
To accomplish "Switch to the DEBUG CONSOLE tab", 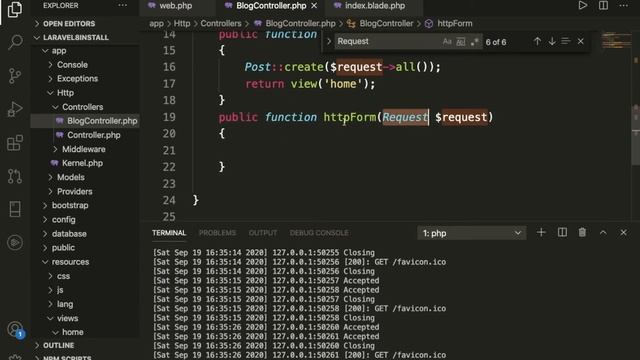I will pos(319,233).
